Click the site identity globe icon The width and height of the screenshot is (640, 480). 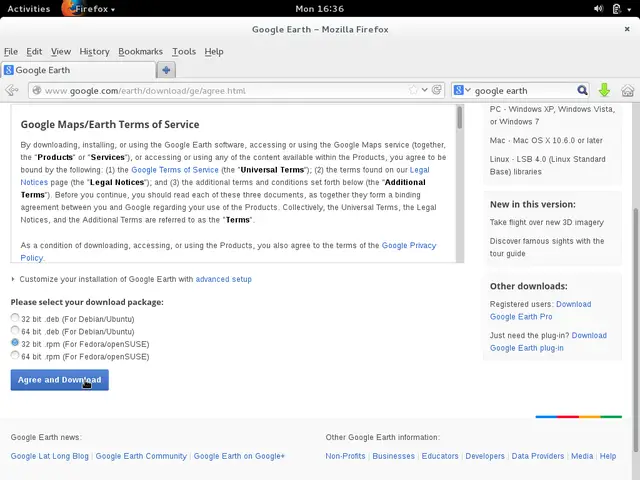[x=37, y=90]
